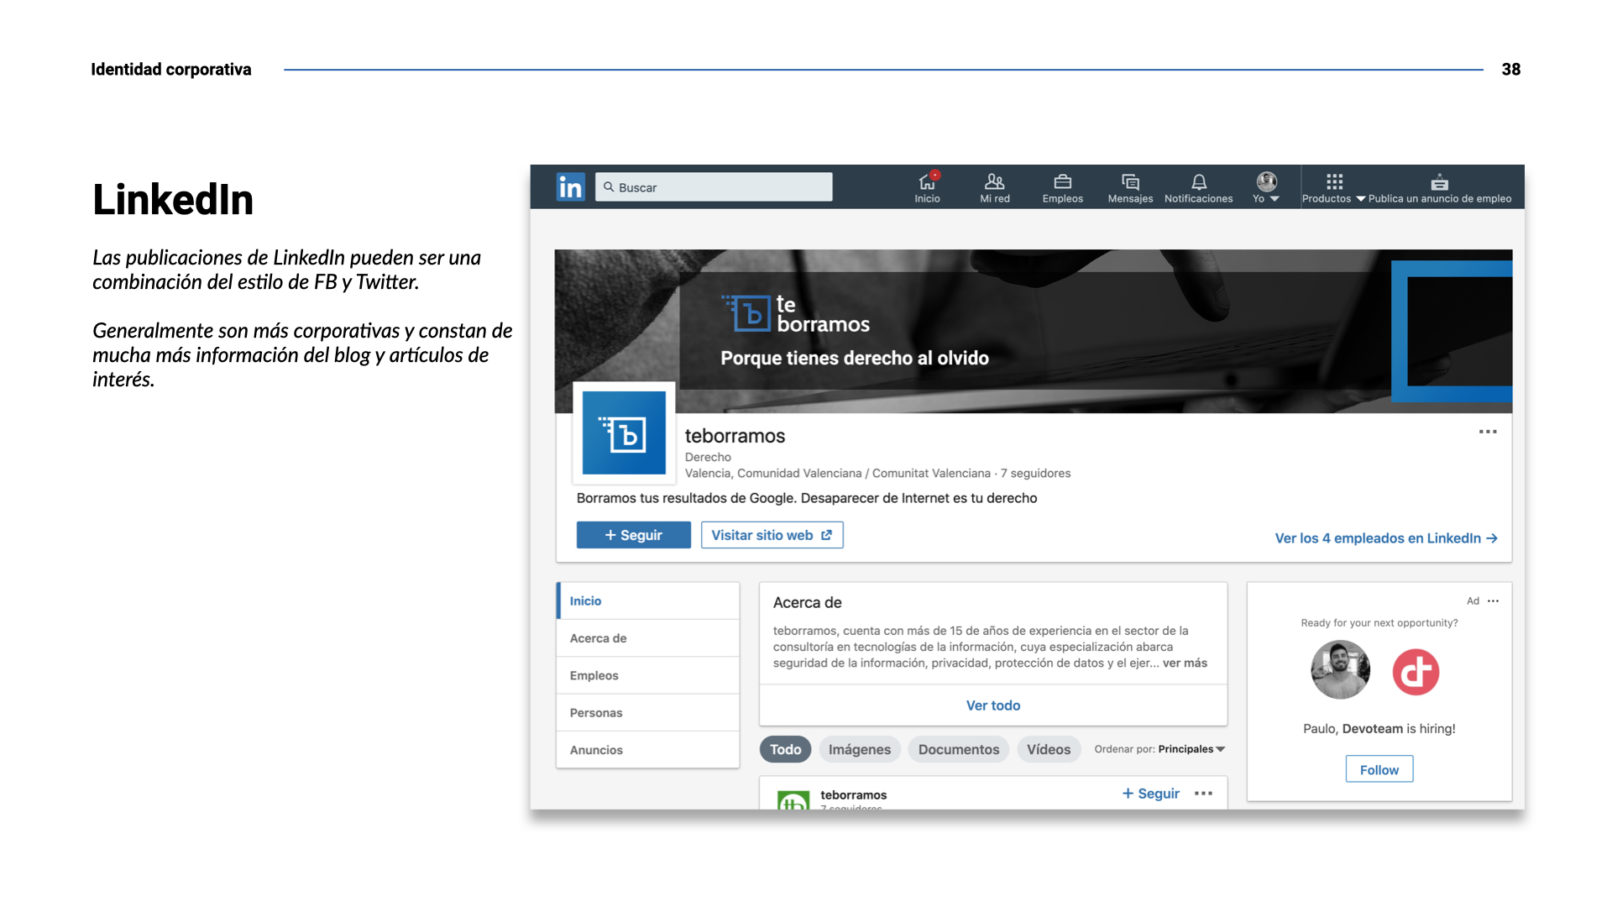This screenshot has width=1612, height=907.
Task: Click the Ver todo link
Action: tap(993, 705)
